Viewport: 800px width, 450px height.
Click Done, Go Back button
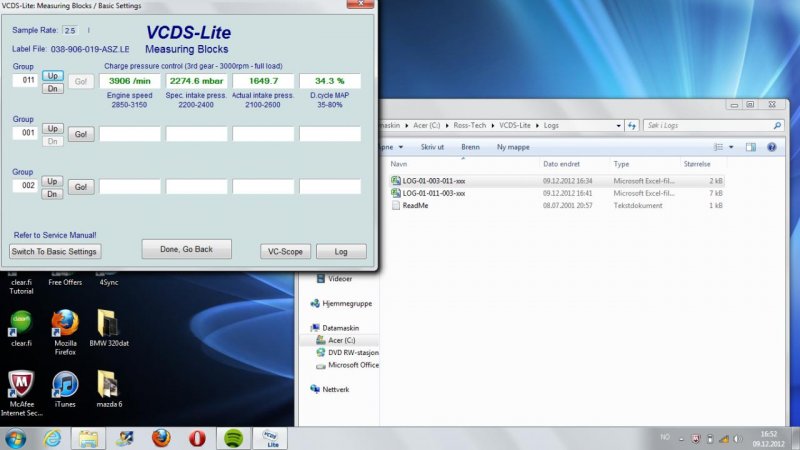click(x=186, y=249)
